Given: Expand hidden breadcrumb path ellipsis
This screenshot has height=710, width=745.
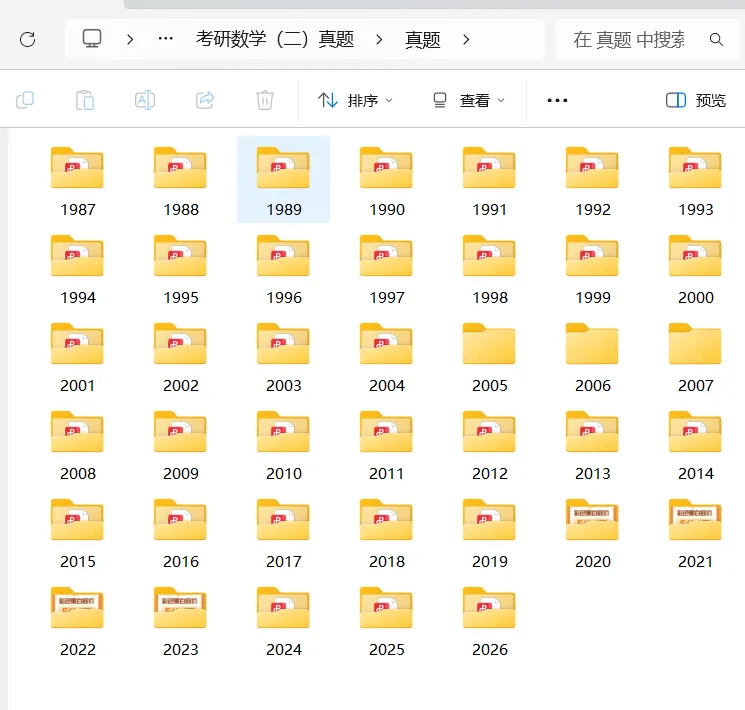Looking at the screenshot, I should pyautogui.click(x=165, y=38).
